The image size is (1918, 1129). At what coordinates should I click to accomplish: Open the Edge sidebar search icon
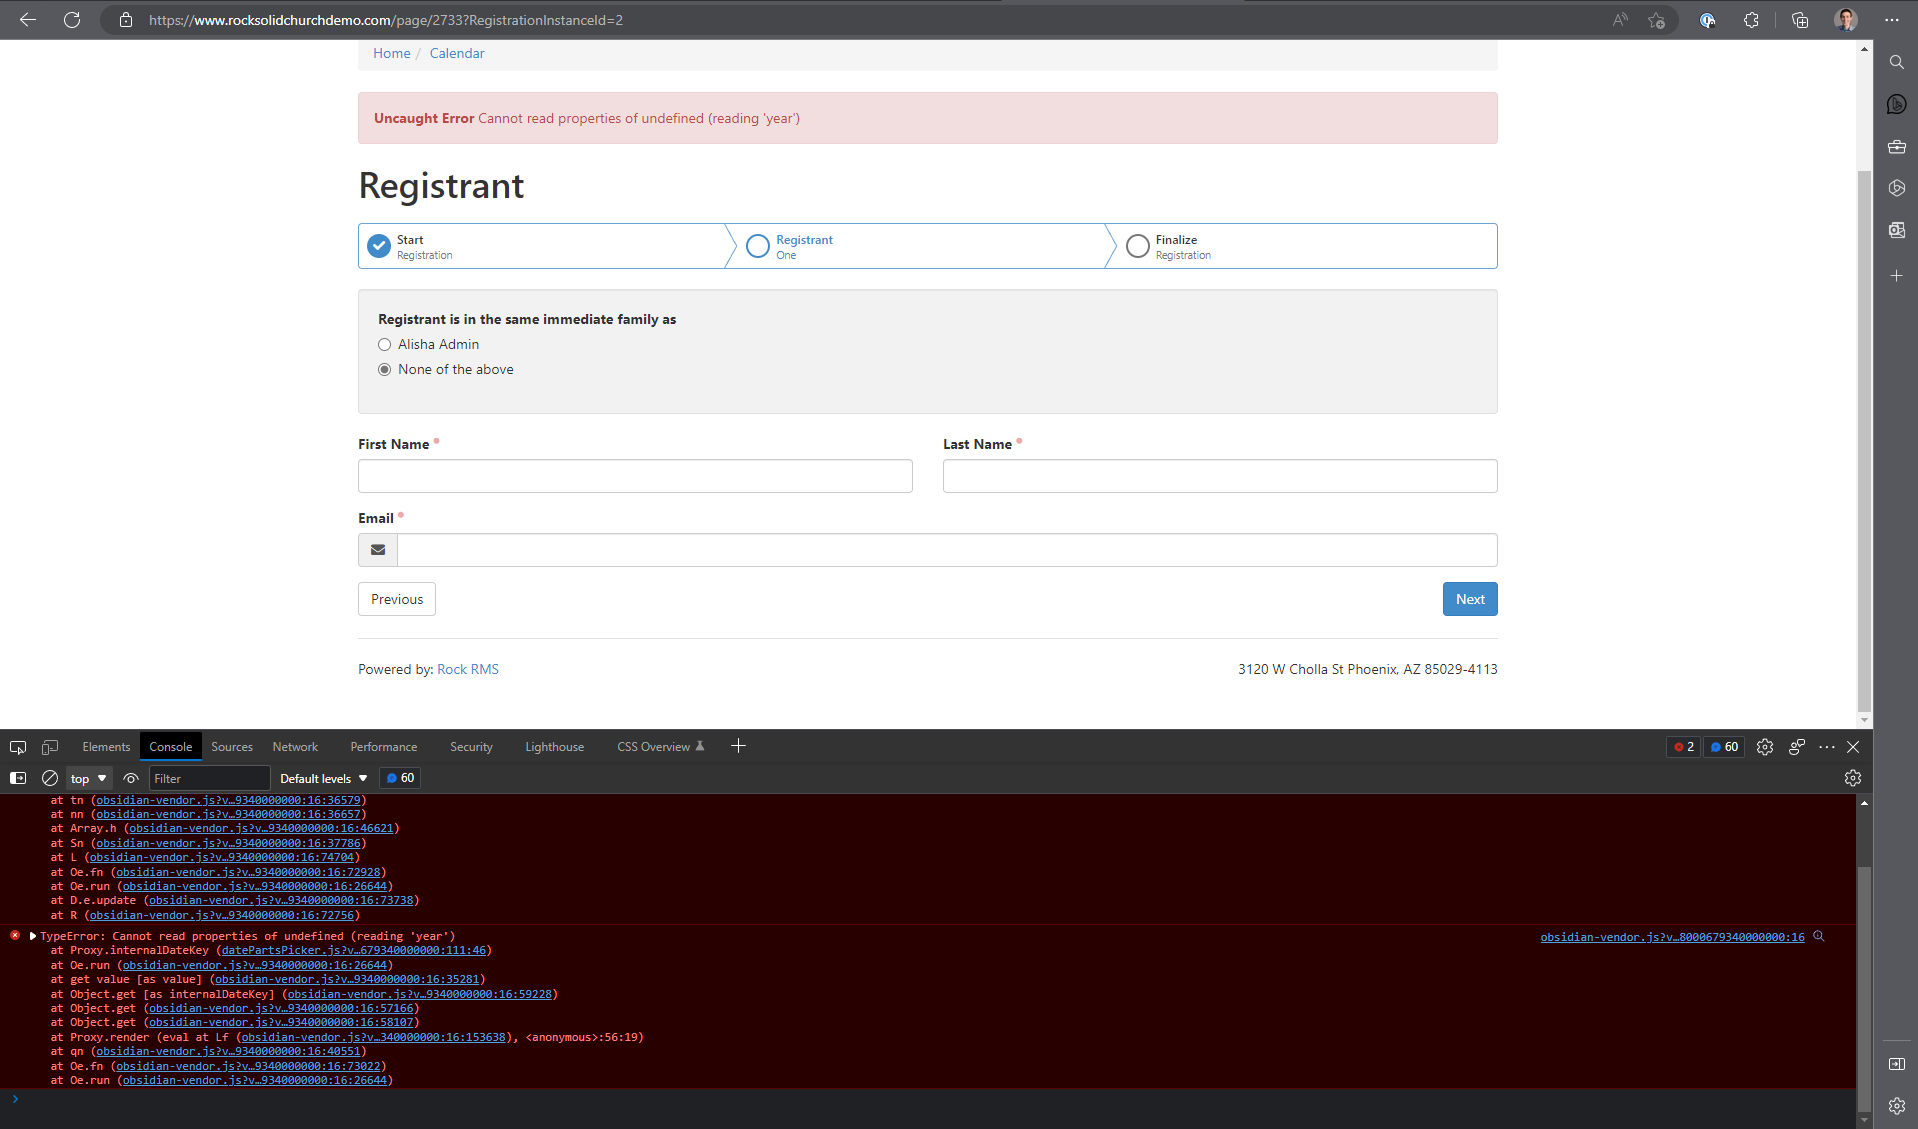(x=1896, y=62)
